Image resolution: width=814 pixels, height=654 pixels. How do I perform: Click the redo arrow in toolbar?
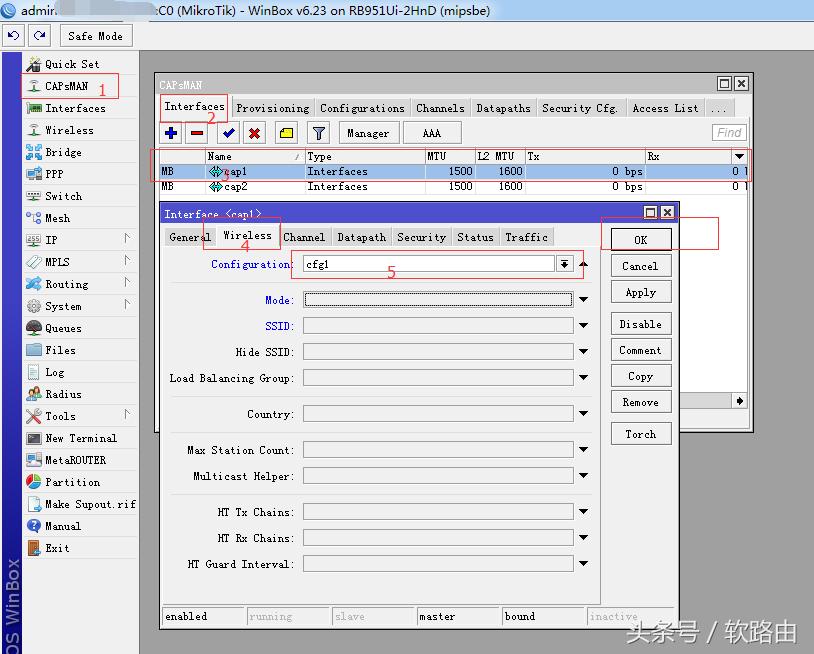tap(40, 36)
